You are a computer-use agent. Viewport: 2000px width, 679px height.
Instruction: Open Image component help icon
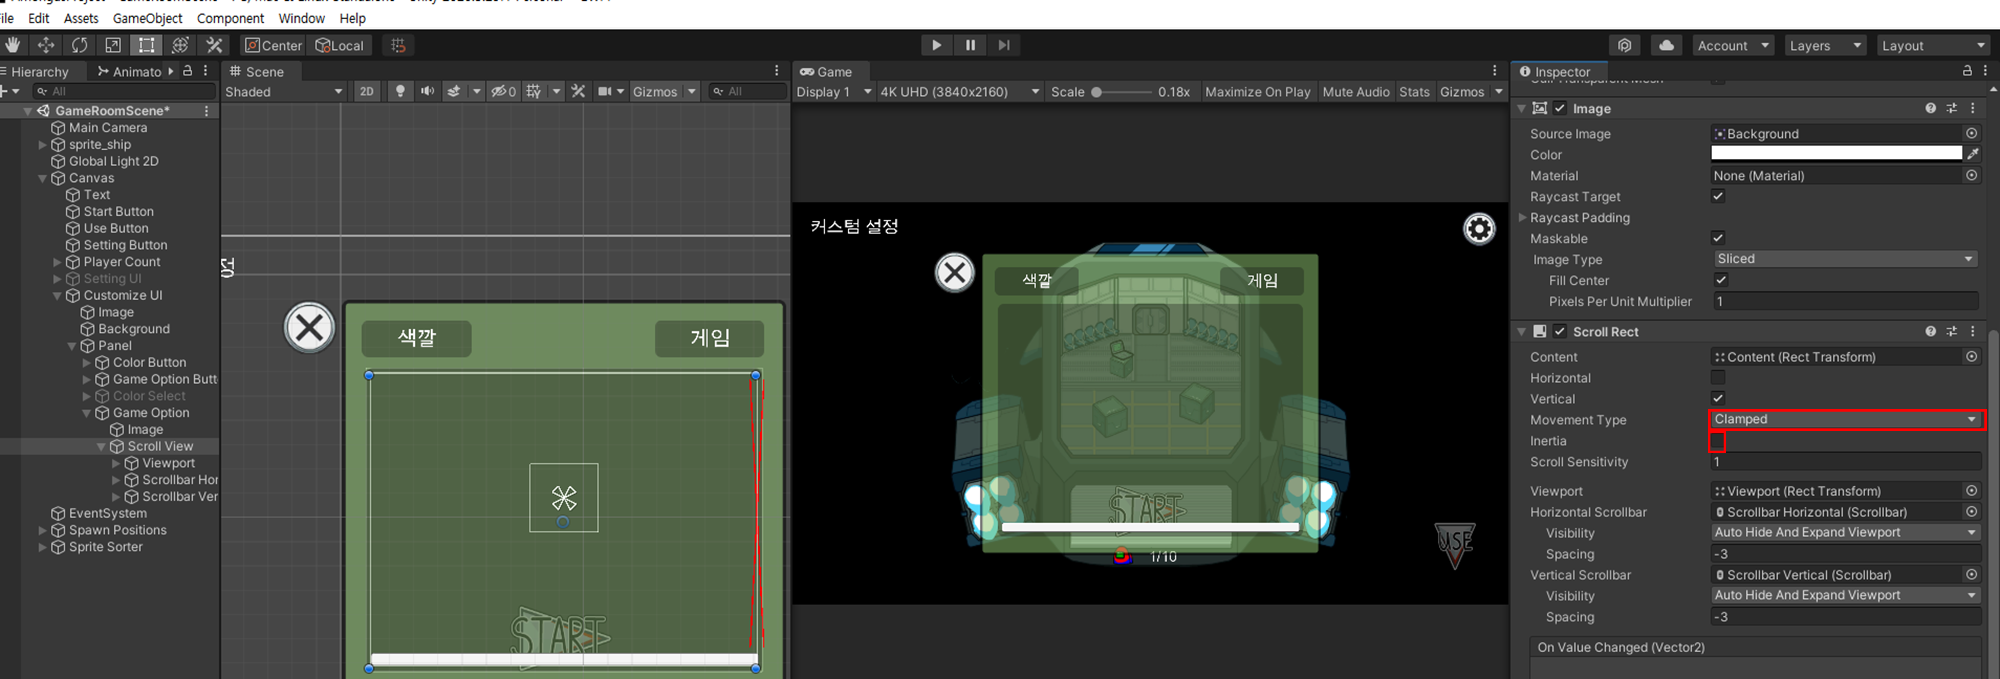[1930, 108]
